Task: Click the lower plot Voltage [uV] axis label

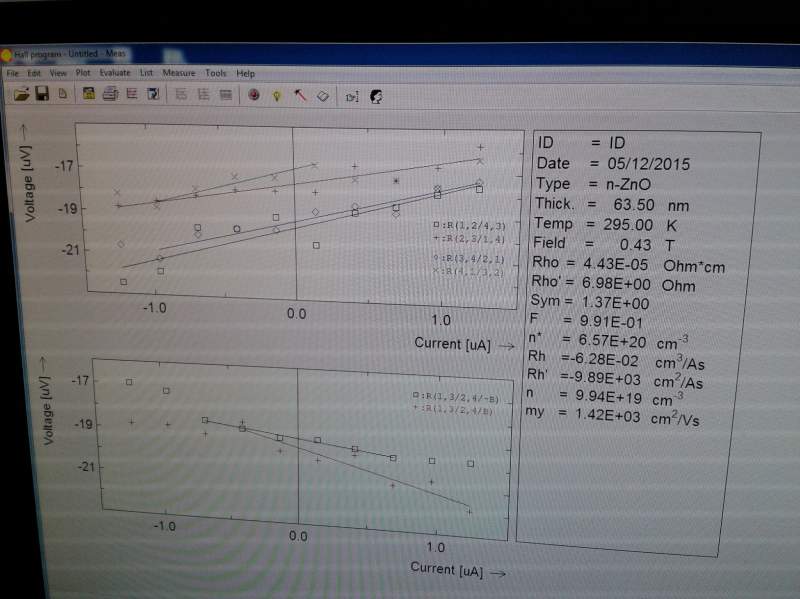Action: coord(46,410)
